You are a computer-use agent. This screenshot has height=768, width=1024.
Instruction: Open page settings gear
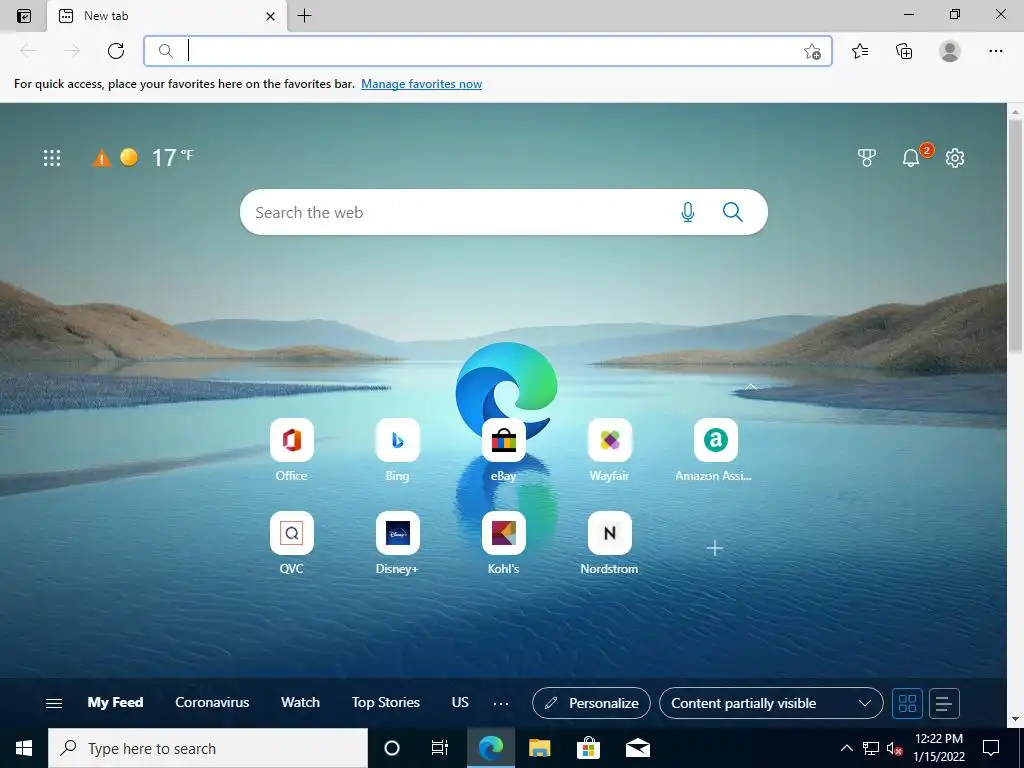point(955,157)
